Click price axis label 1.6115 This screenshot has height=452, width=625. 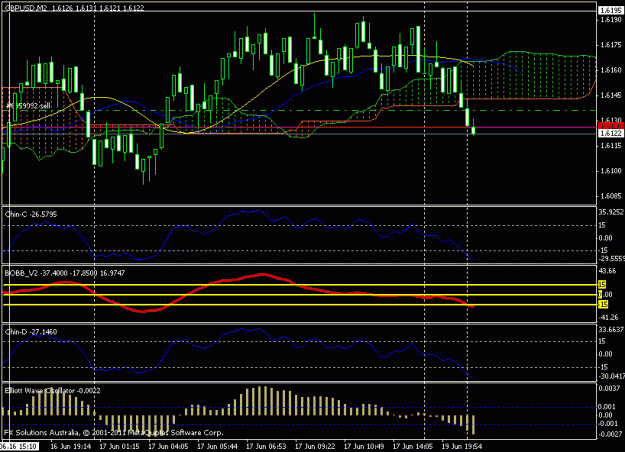click(x=611, y=146)
